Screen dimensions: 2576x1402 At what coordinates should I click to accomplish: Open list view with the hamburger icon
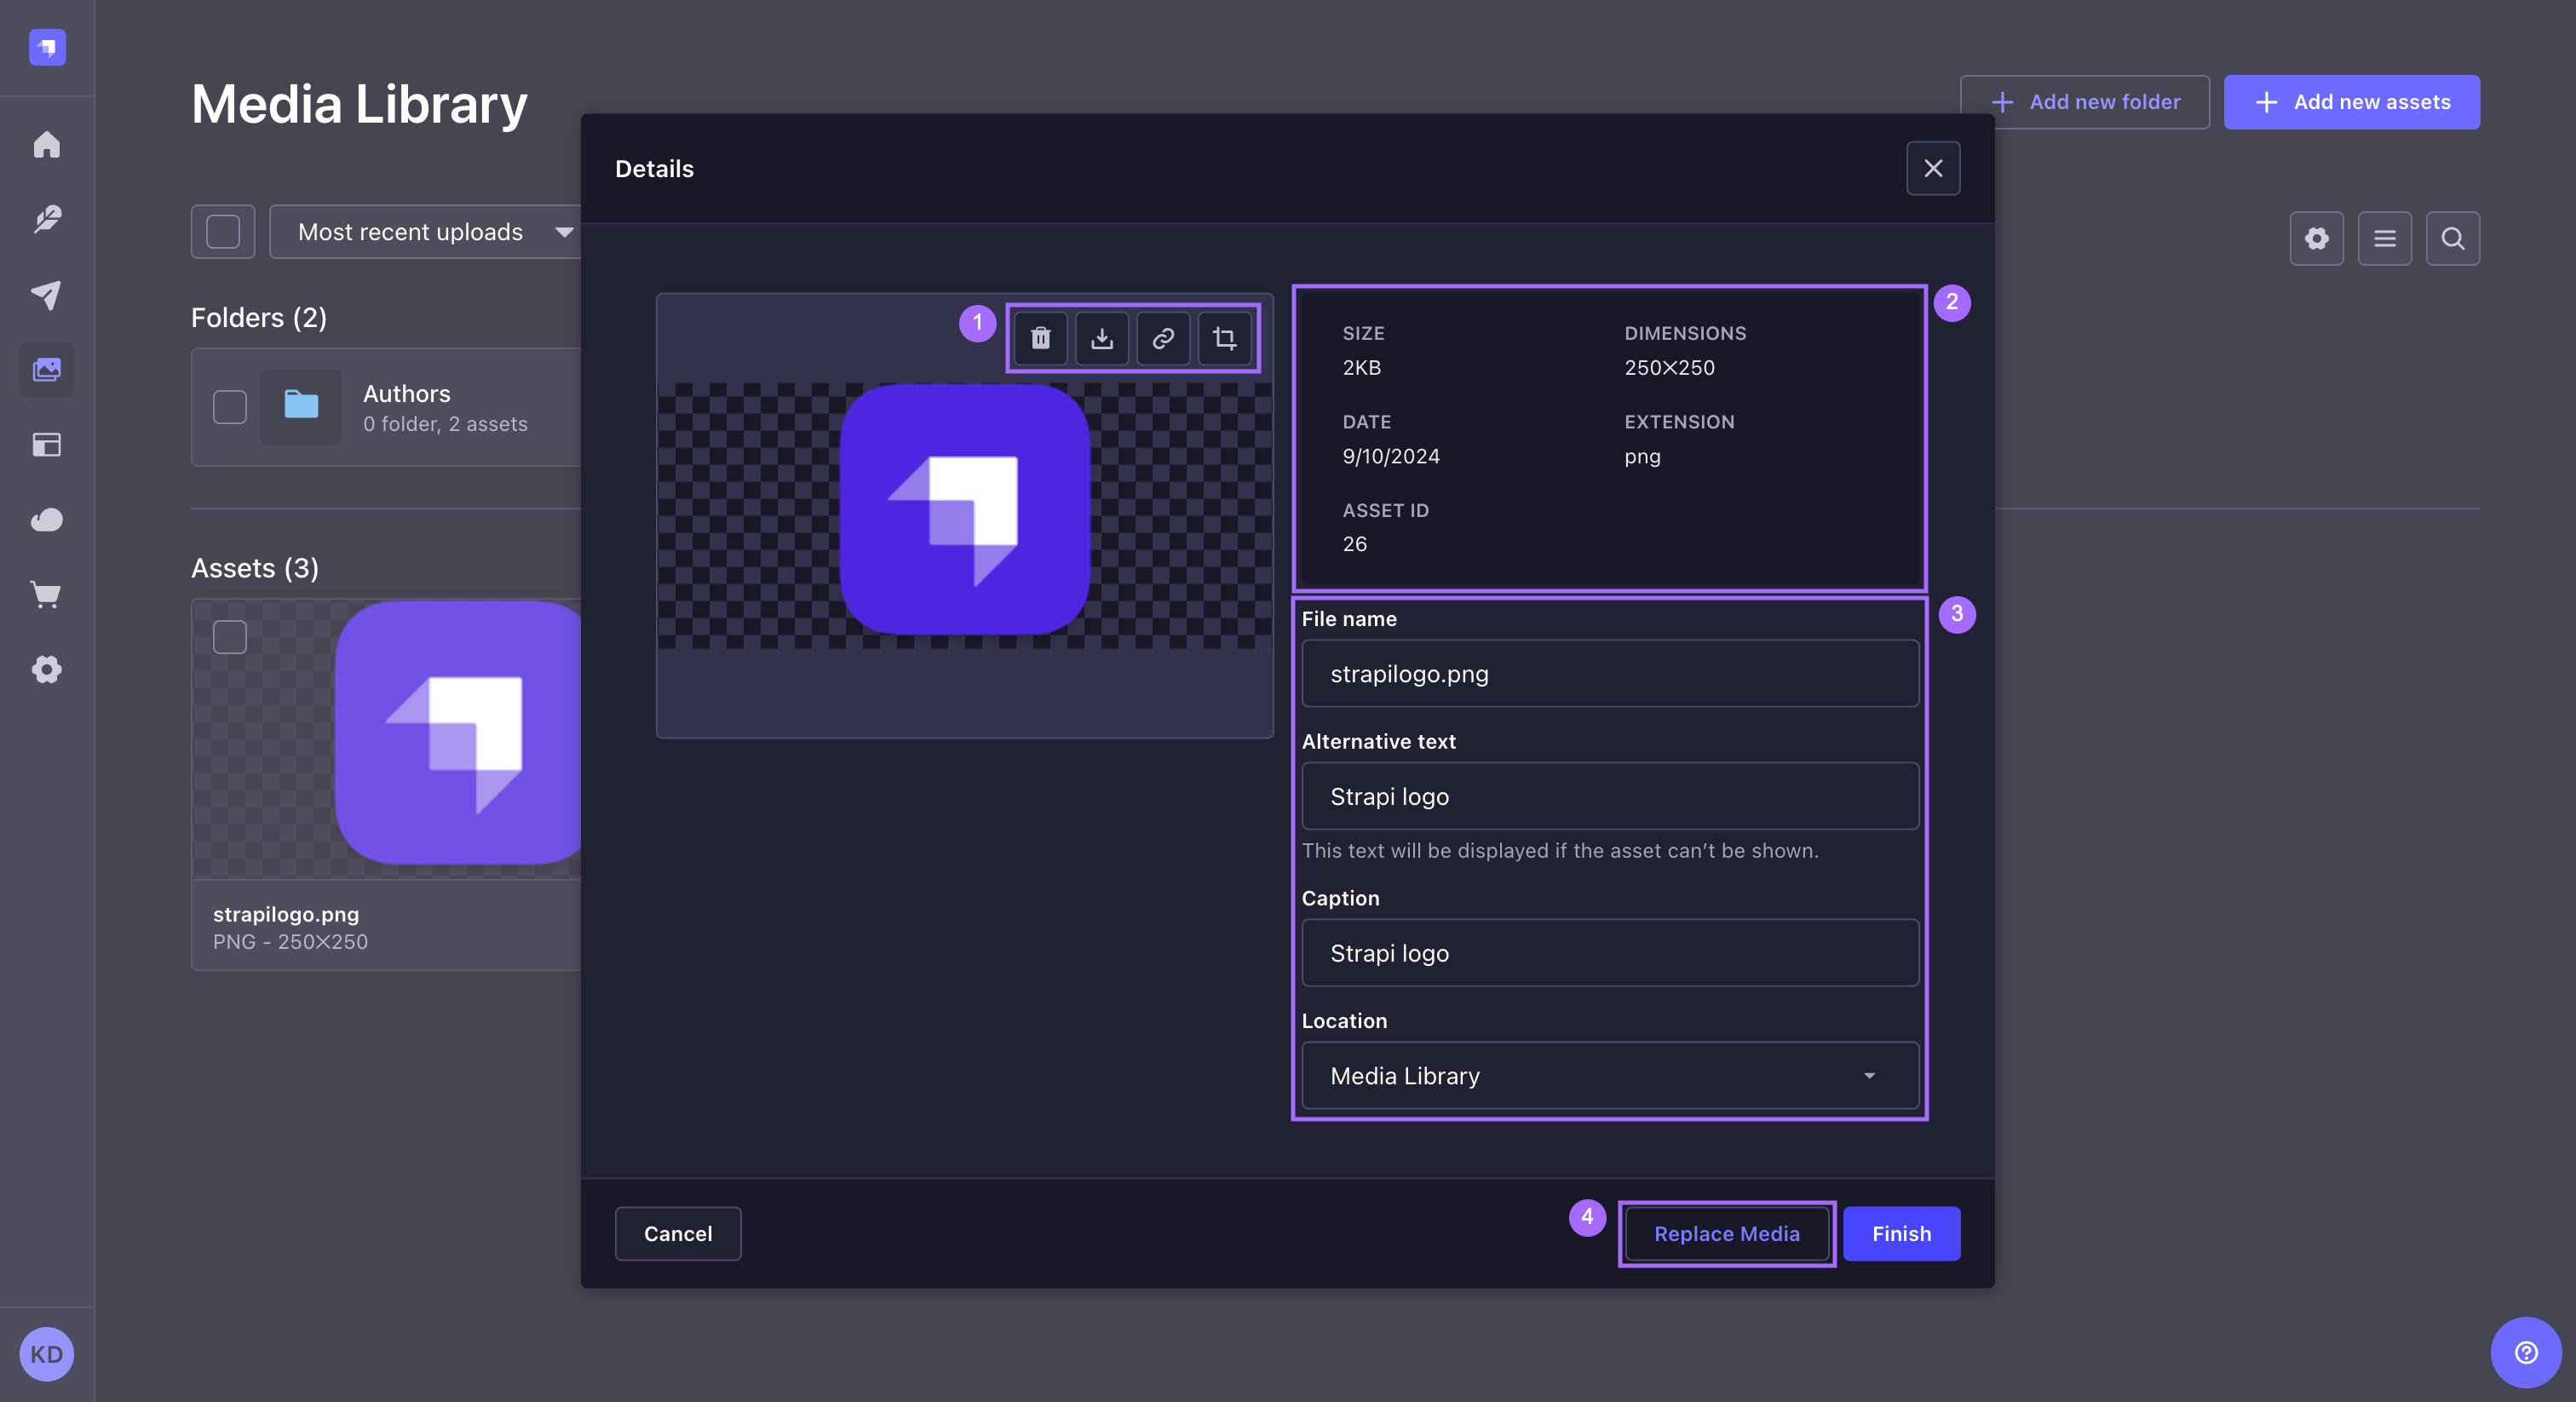pyautogui.click(x=2385, y=238)
